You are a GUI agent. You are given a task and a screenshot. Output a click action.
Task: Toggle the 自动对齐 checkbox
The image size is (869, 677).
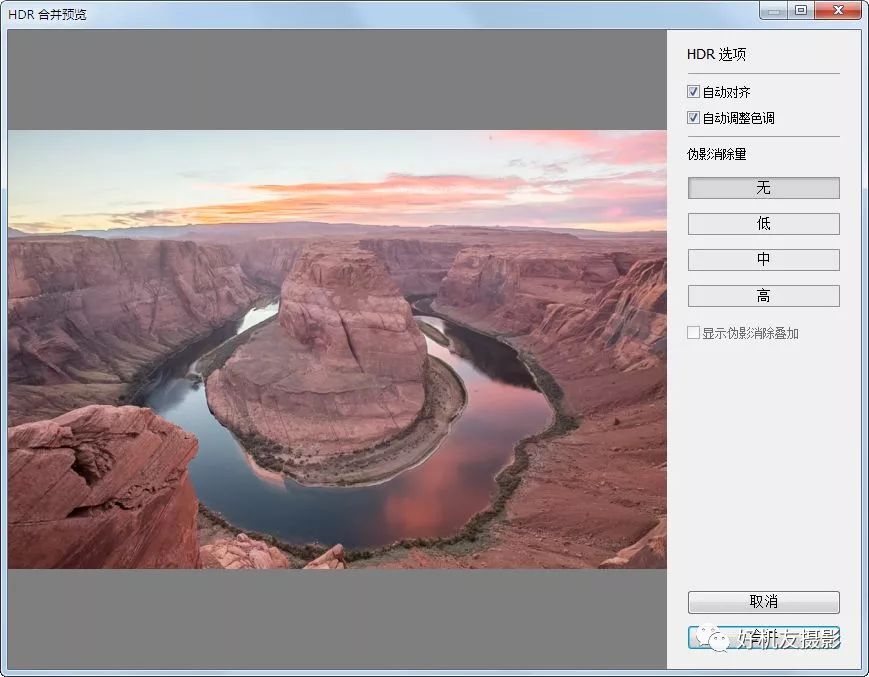tap(694, 92)
